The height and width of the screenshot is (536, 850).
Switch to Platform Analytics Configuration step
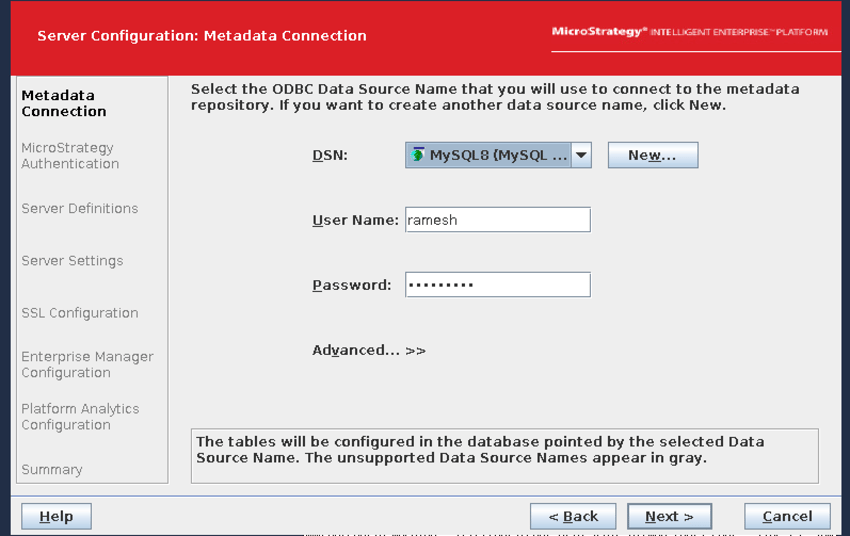(80, 417)
